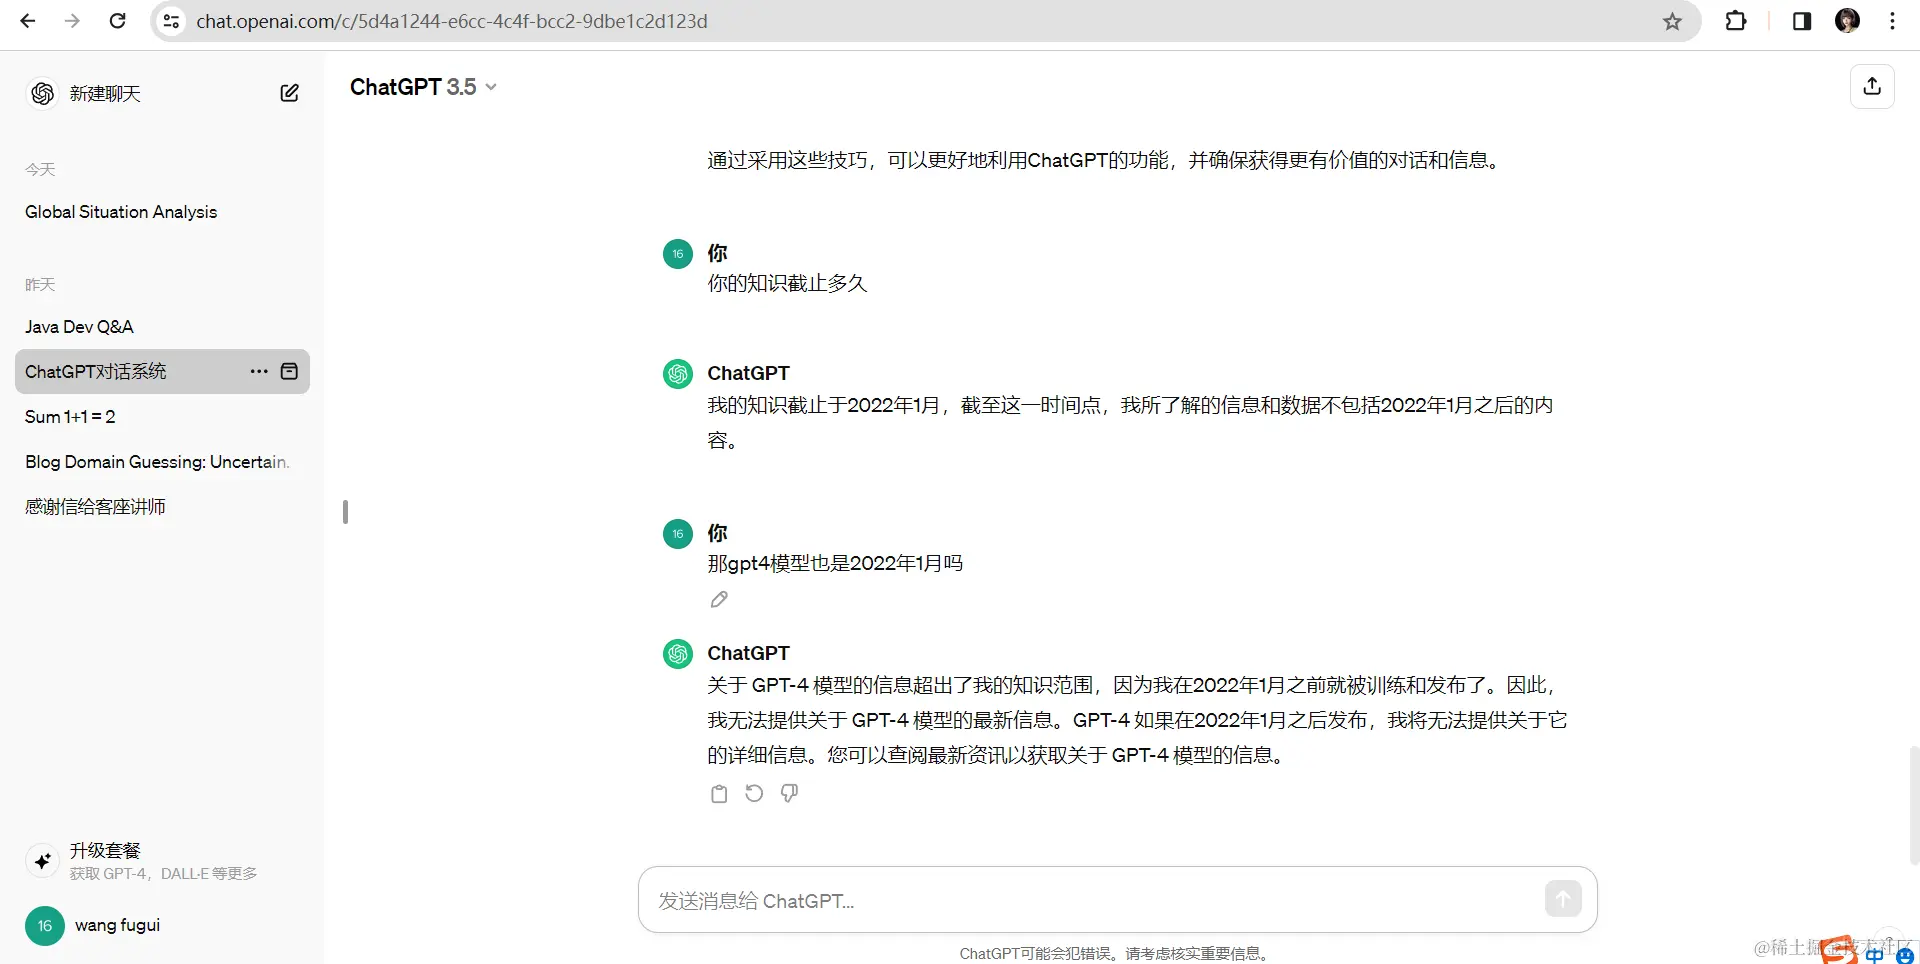Send message with the up-arrow button
The image size is (1920, 964).
[x=1563, y=899]
